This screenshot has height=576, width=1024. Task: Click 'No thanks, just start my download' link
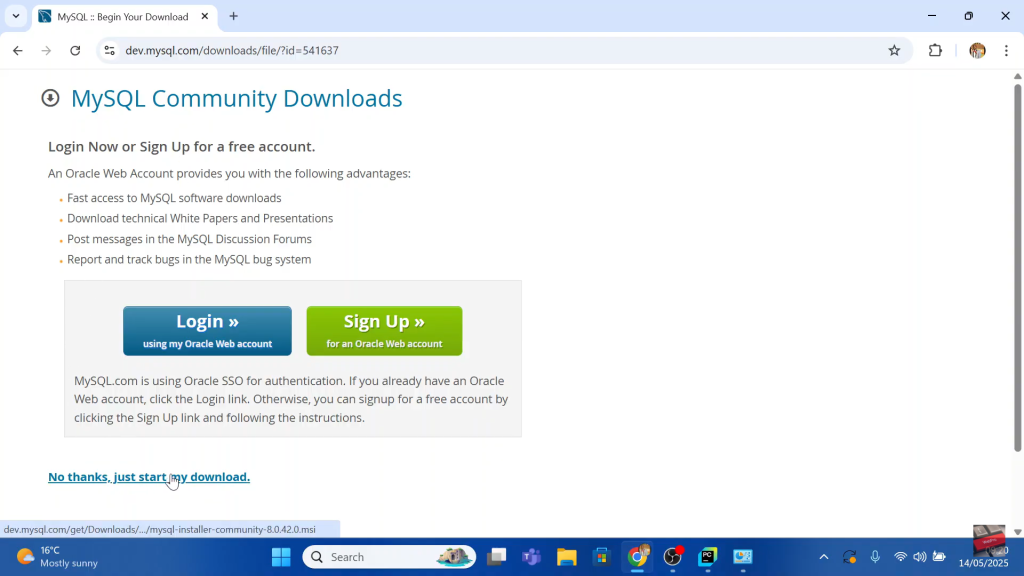pyautogui.click(x=149, y=477)
